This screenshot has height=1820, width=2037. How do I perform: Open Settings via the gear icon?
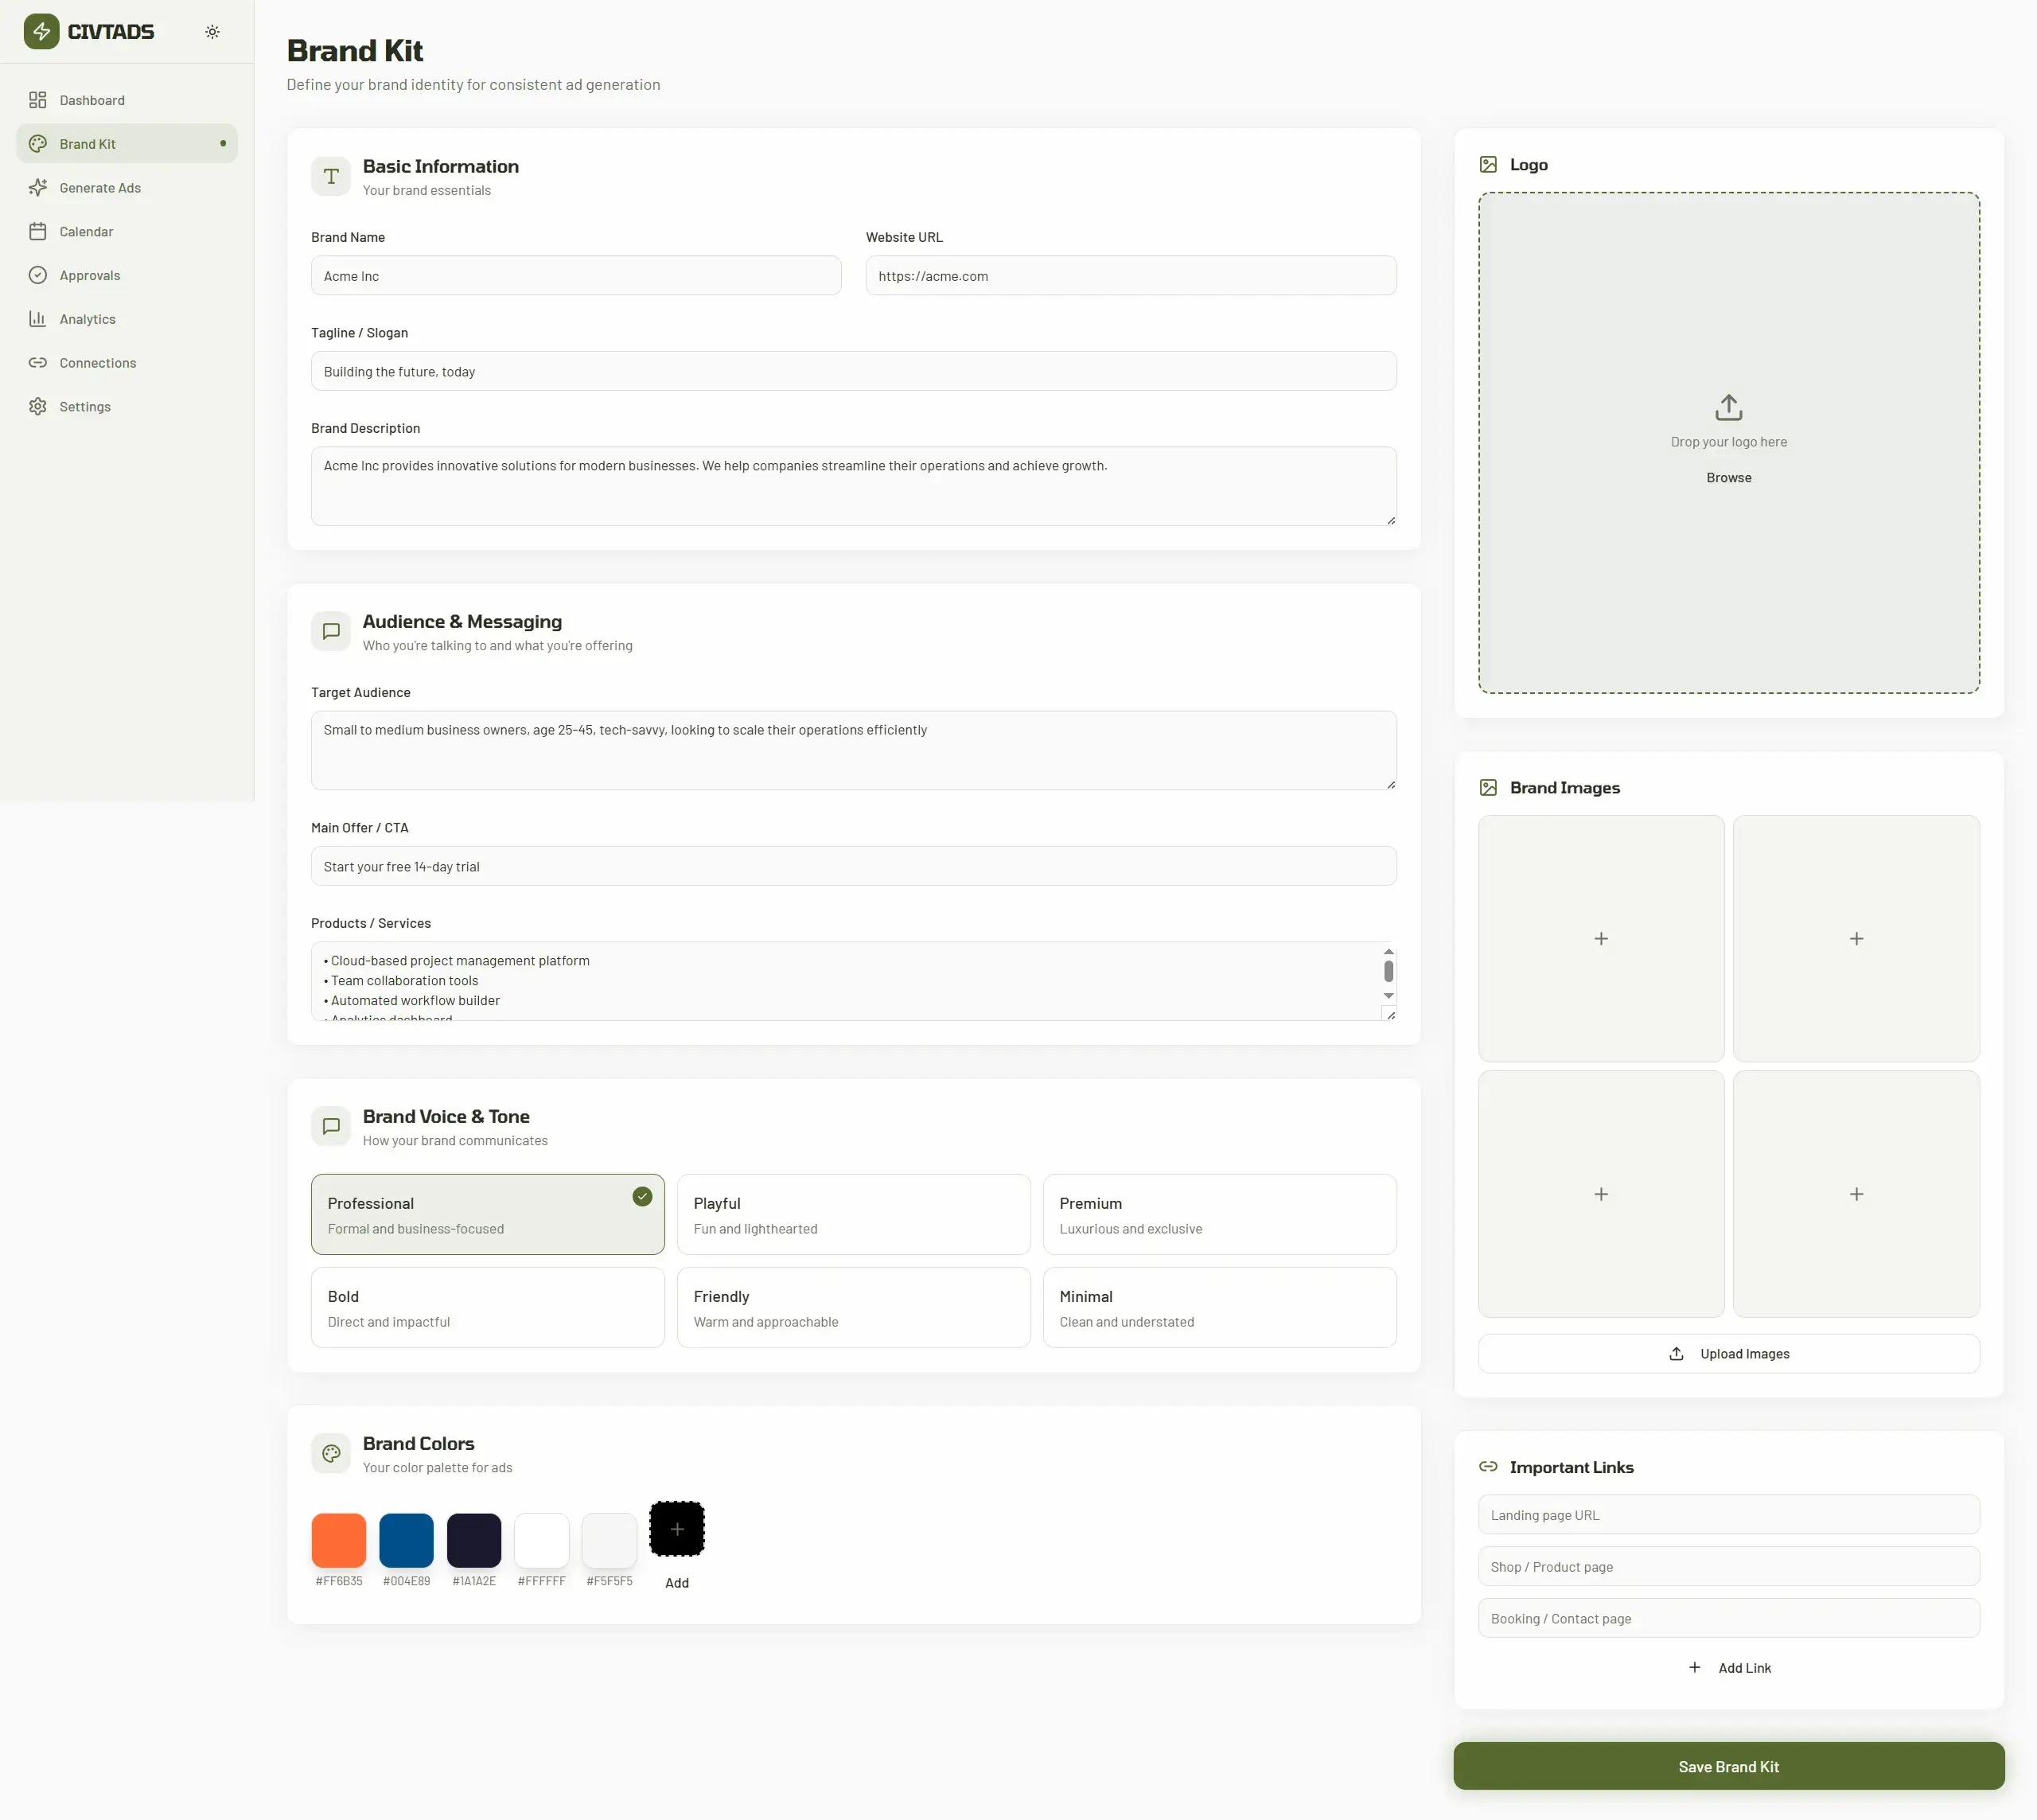37,406
